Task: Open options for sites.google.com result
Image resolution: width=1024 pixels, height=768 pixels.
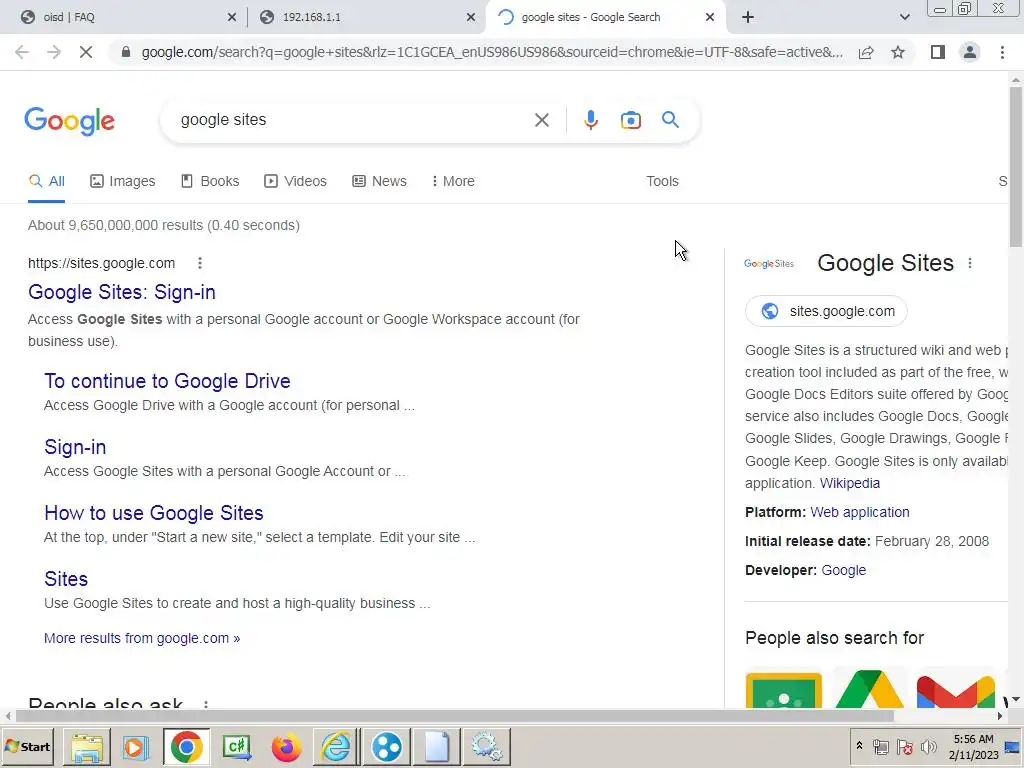Action: pyautogui.click(x=200, y=263)
